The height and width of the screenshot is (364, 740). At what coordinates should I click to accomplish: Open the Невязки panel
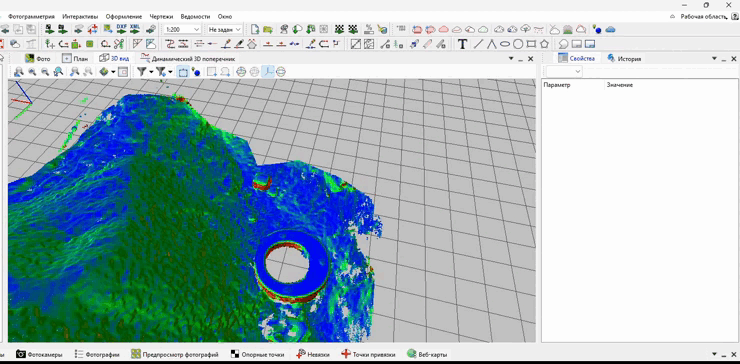[313, 354]
